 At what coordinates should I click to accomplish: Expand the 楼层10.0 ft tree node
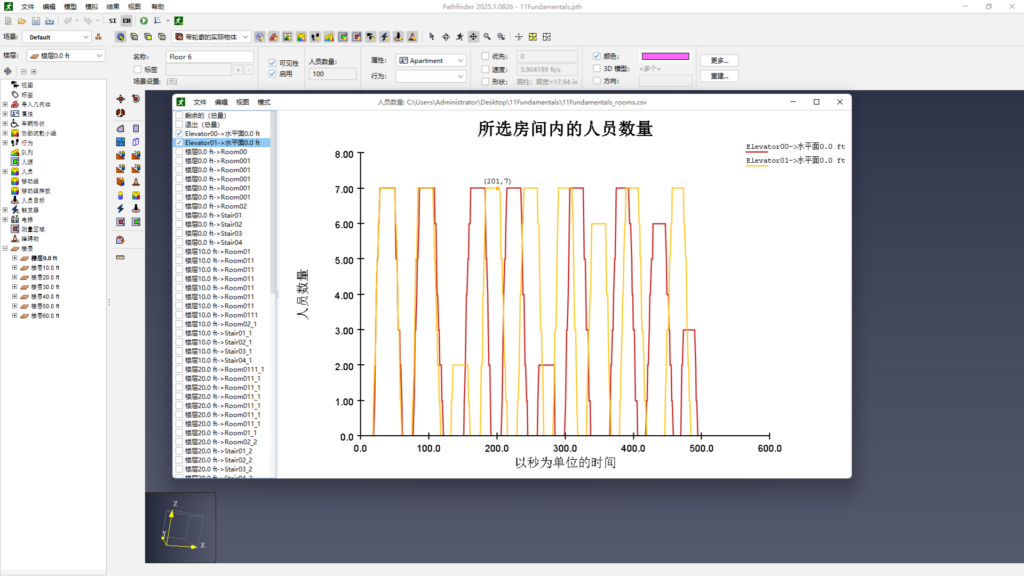coord(15,269)
